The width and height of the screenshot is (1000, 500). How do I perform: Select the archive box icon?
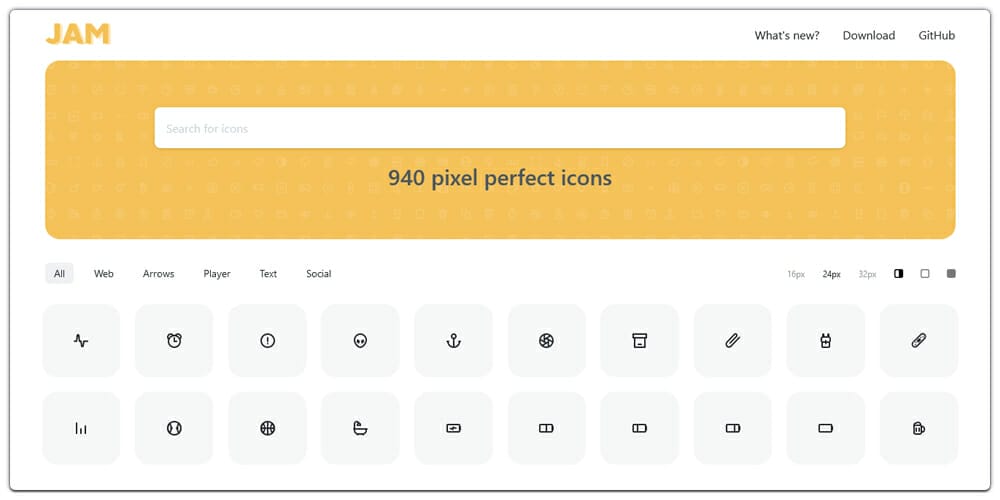(640, 341)
